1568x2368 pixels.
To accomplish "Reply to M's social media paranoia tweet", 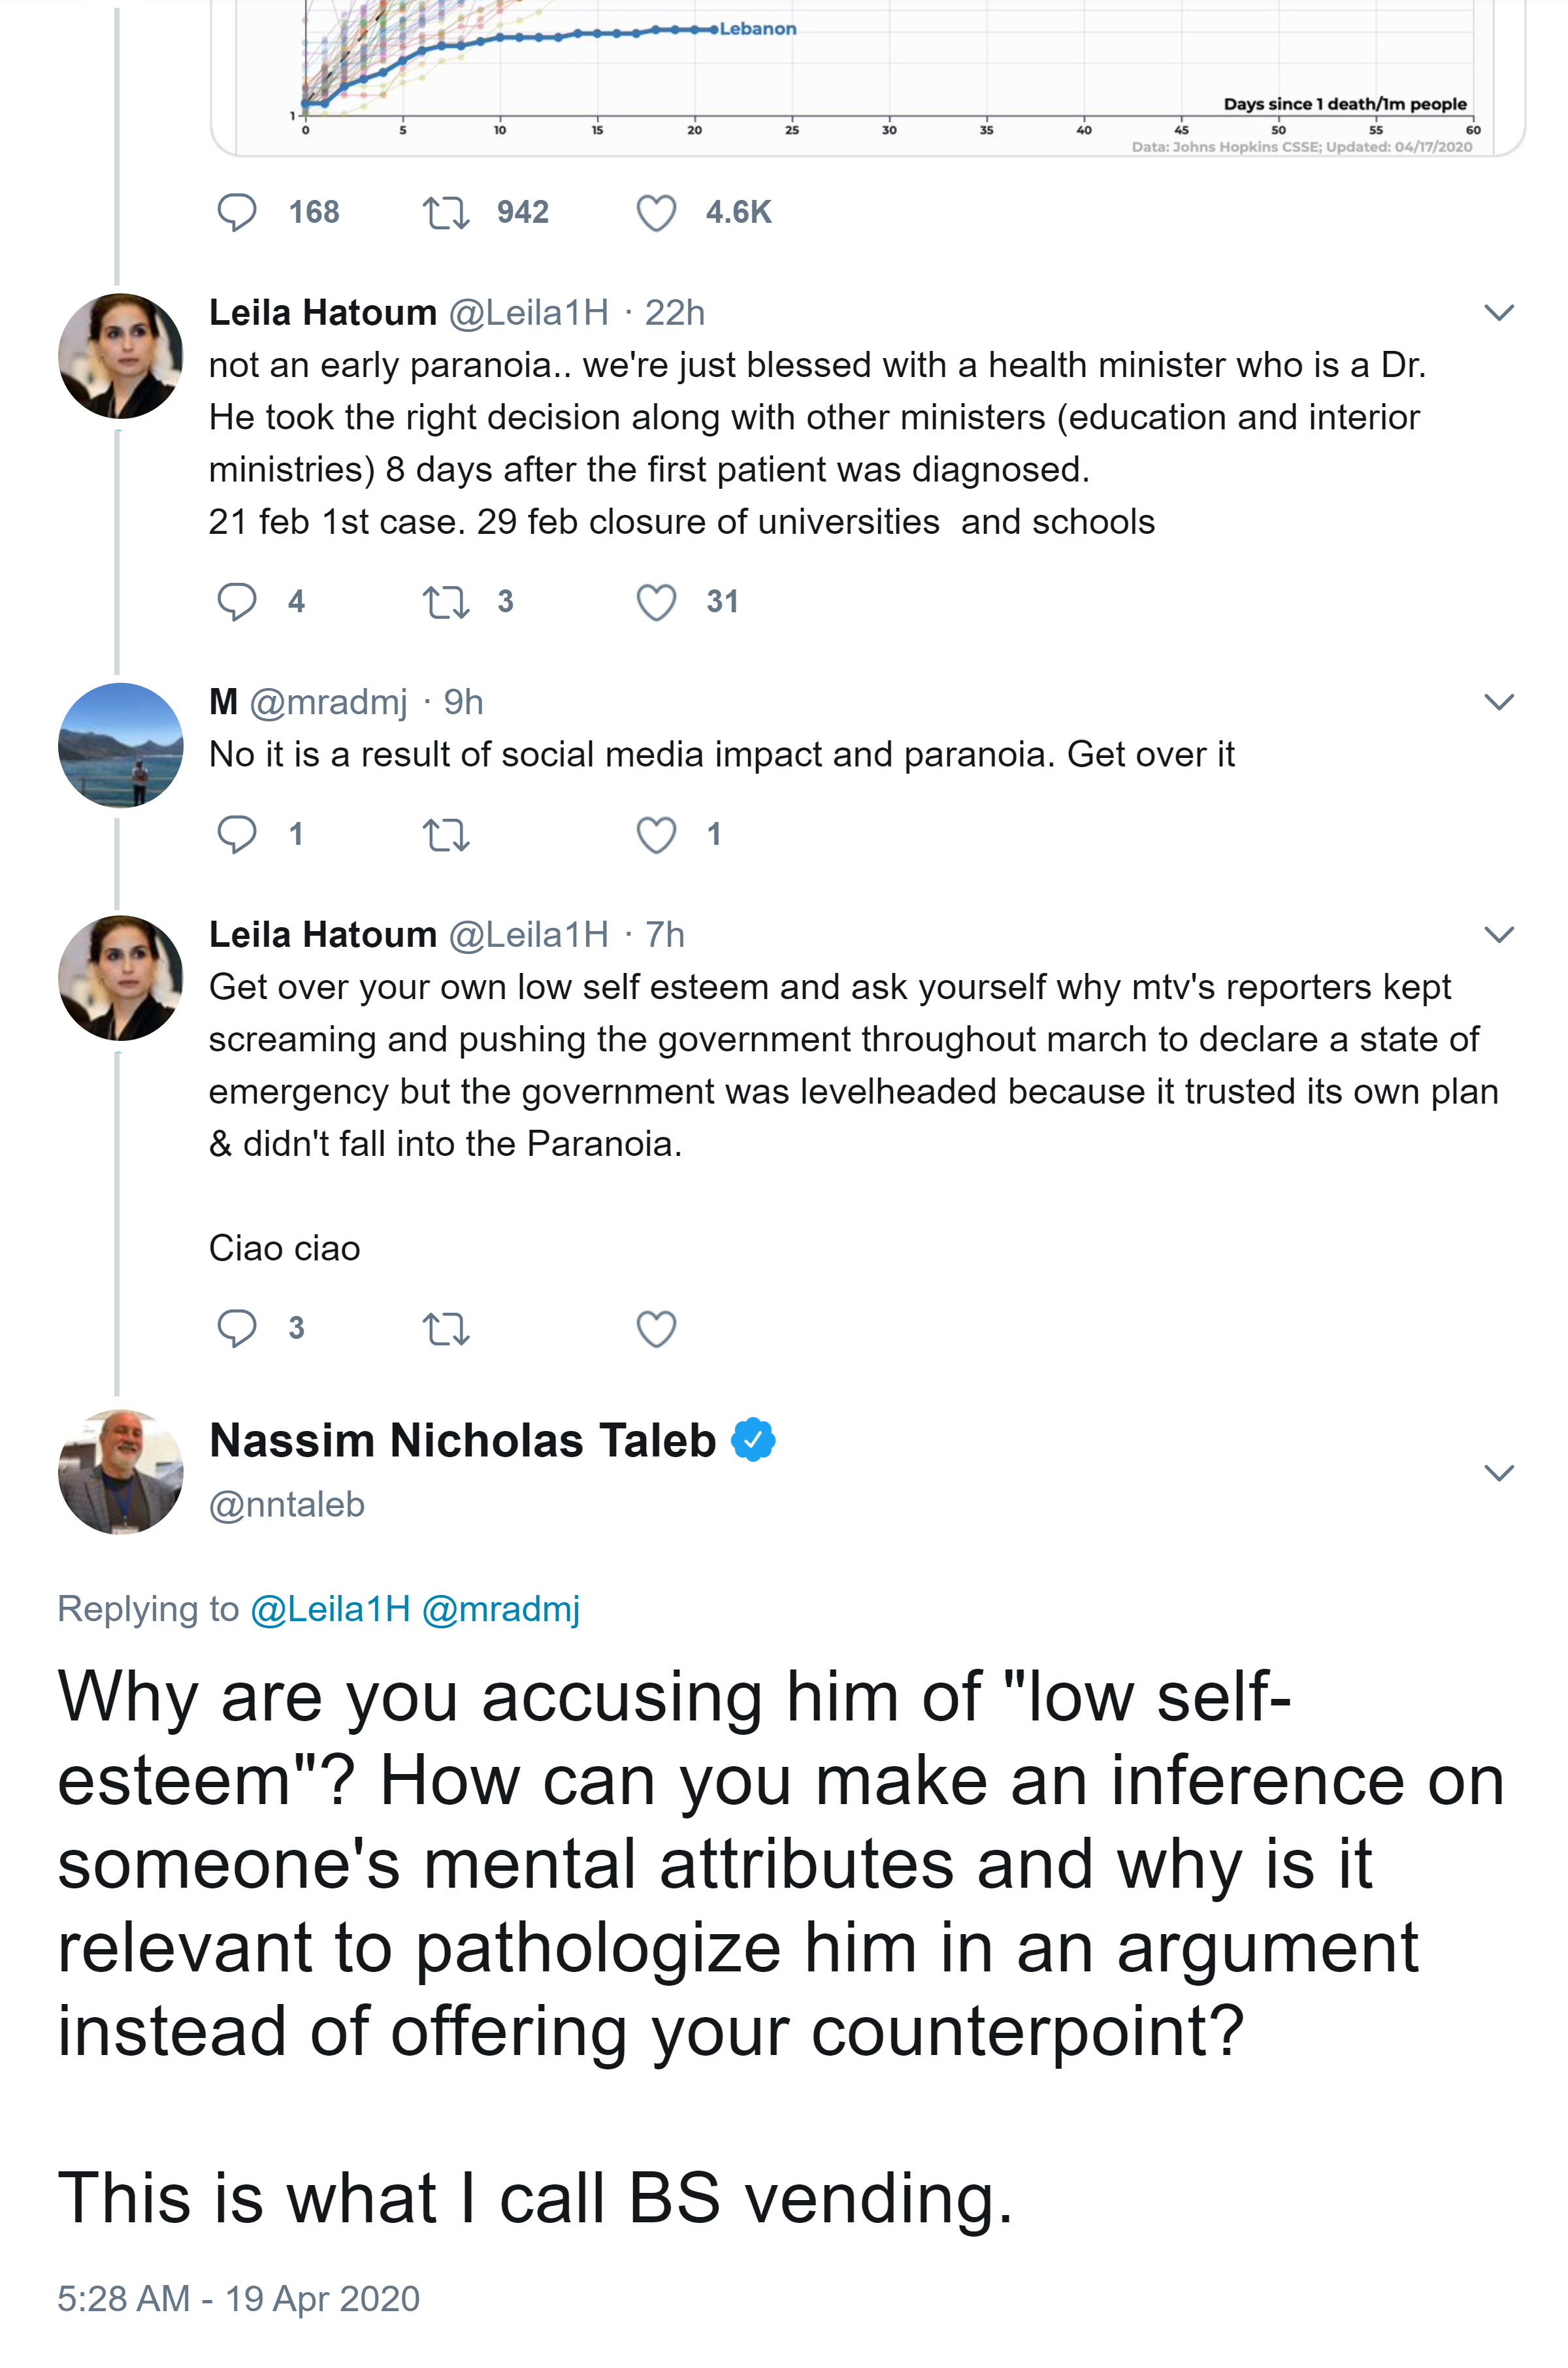I will (237, 834).
